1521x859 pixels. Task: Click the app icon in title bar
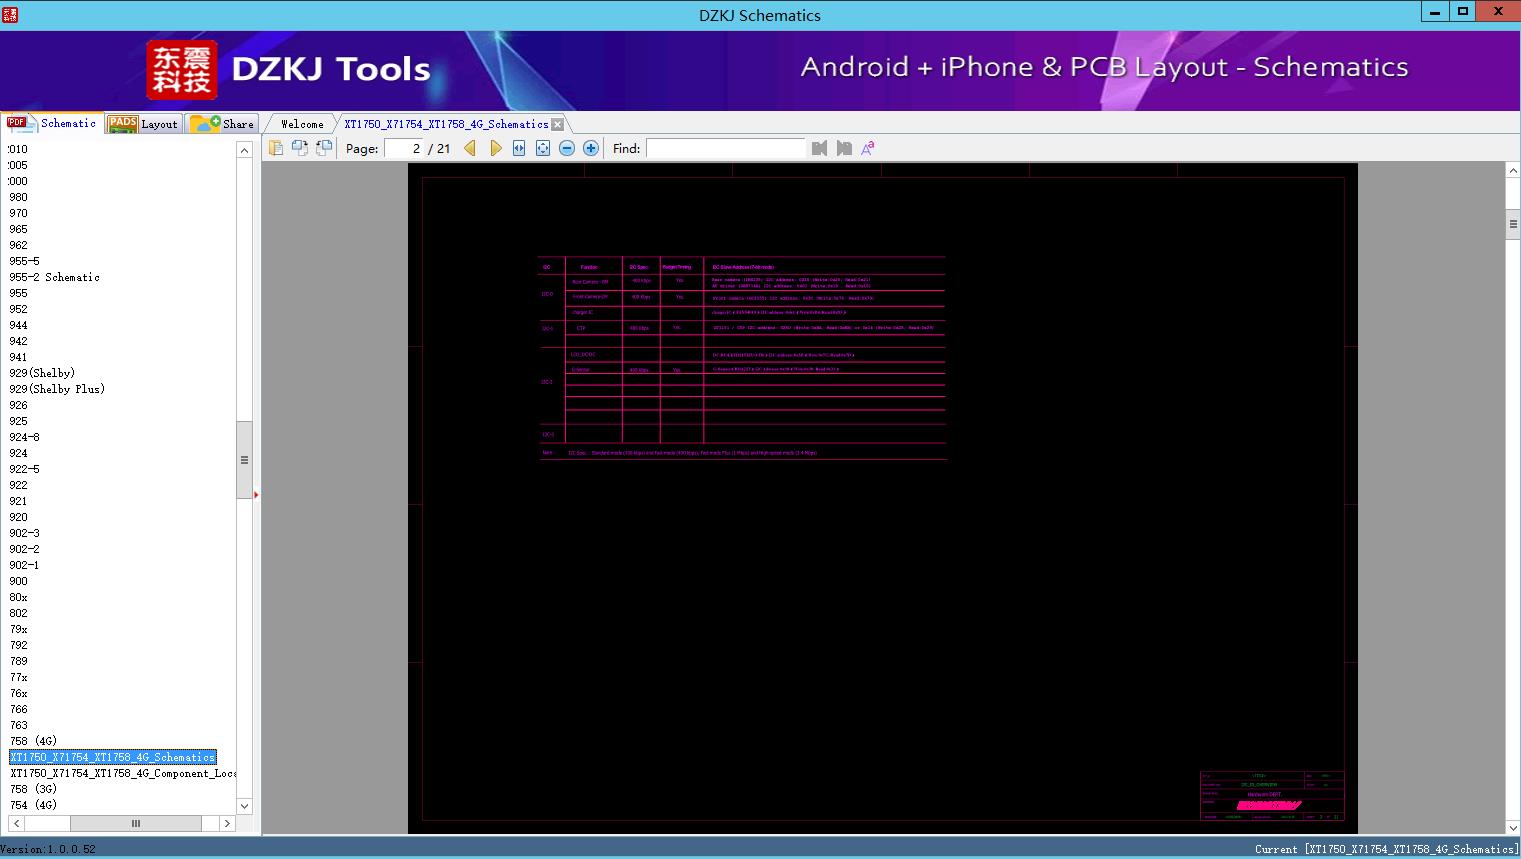click(x=9, y=14)
